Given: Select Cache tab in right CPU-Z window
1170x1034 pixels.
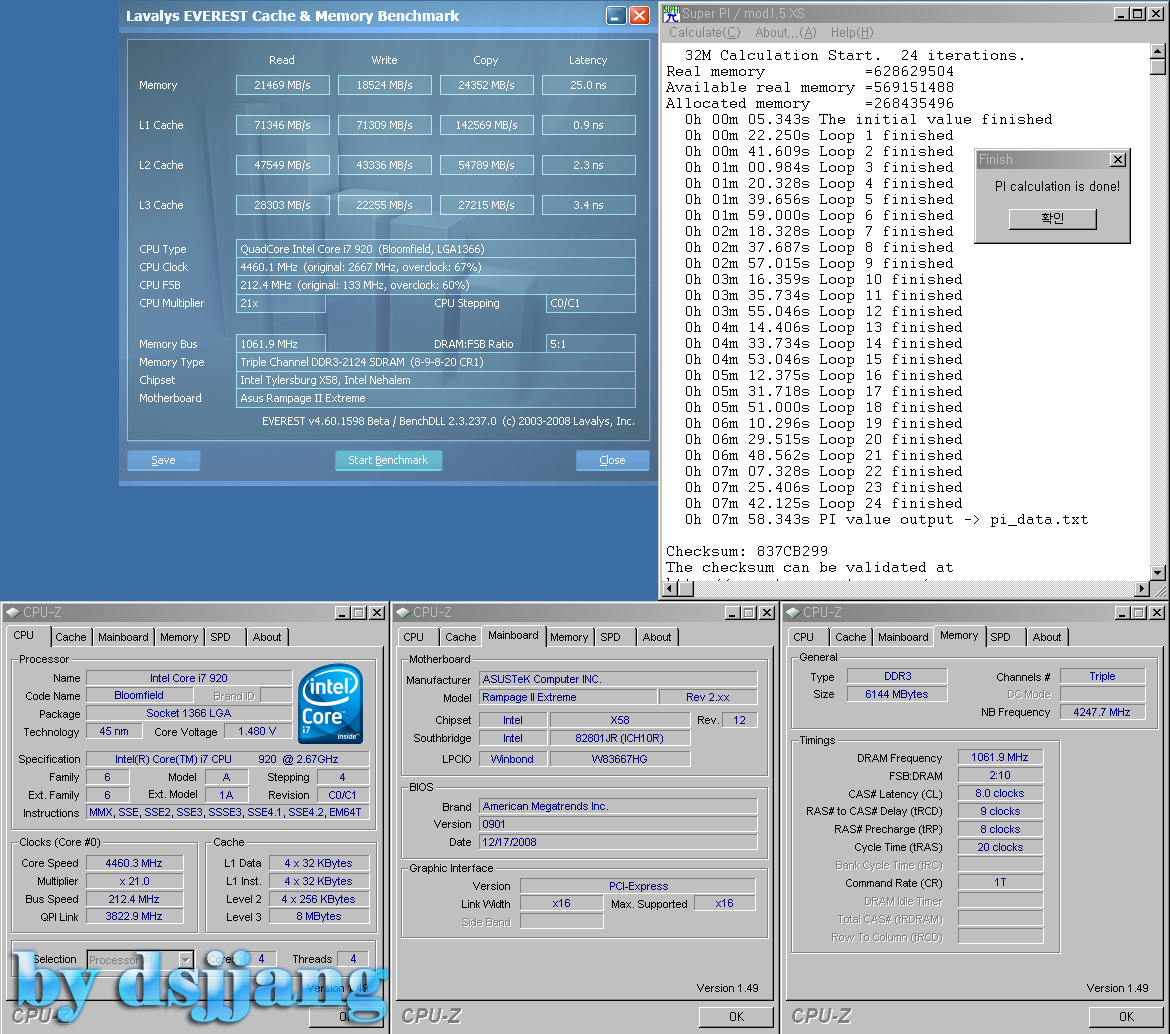Looking at the screenshot, I should [851, 637].
